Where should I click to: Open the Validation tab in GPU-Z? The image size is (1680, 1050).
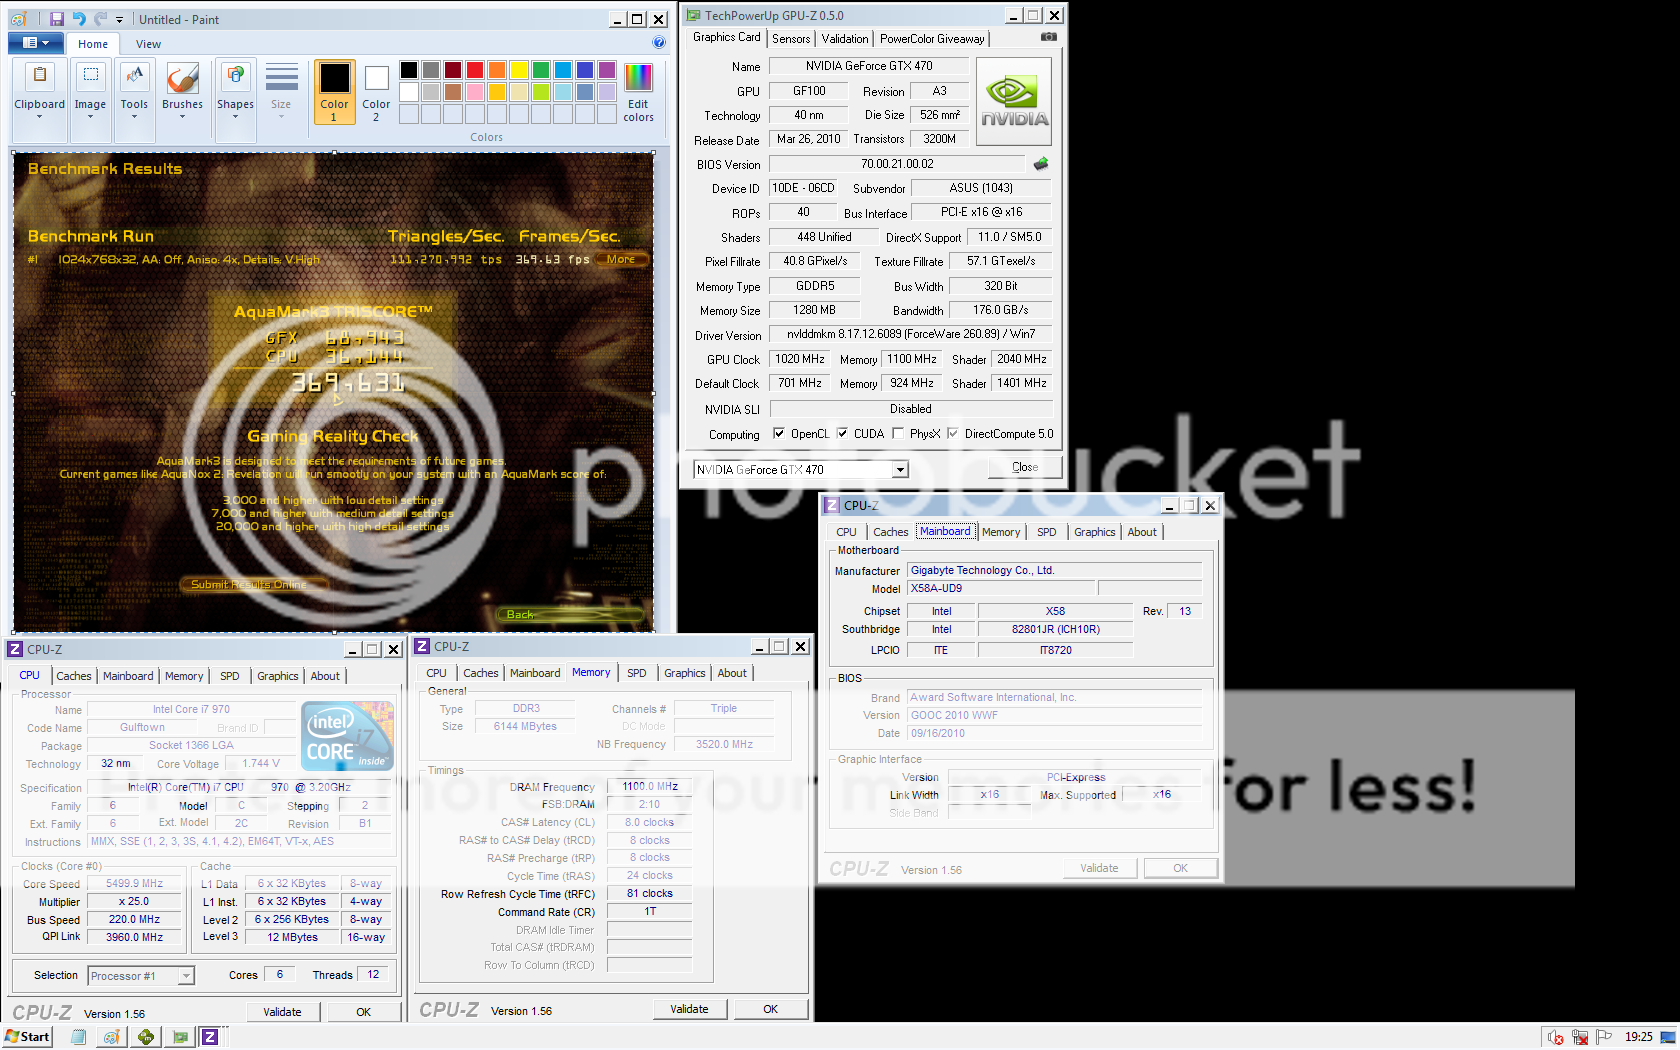(845, 39)
